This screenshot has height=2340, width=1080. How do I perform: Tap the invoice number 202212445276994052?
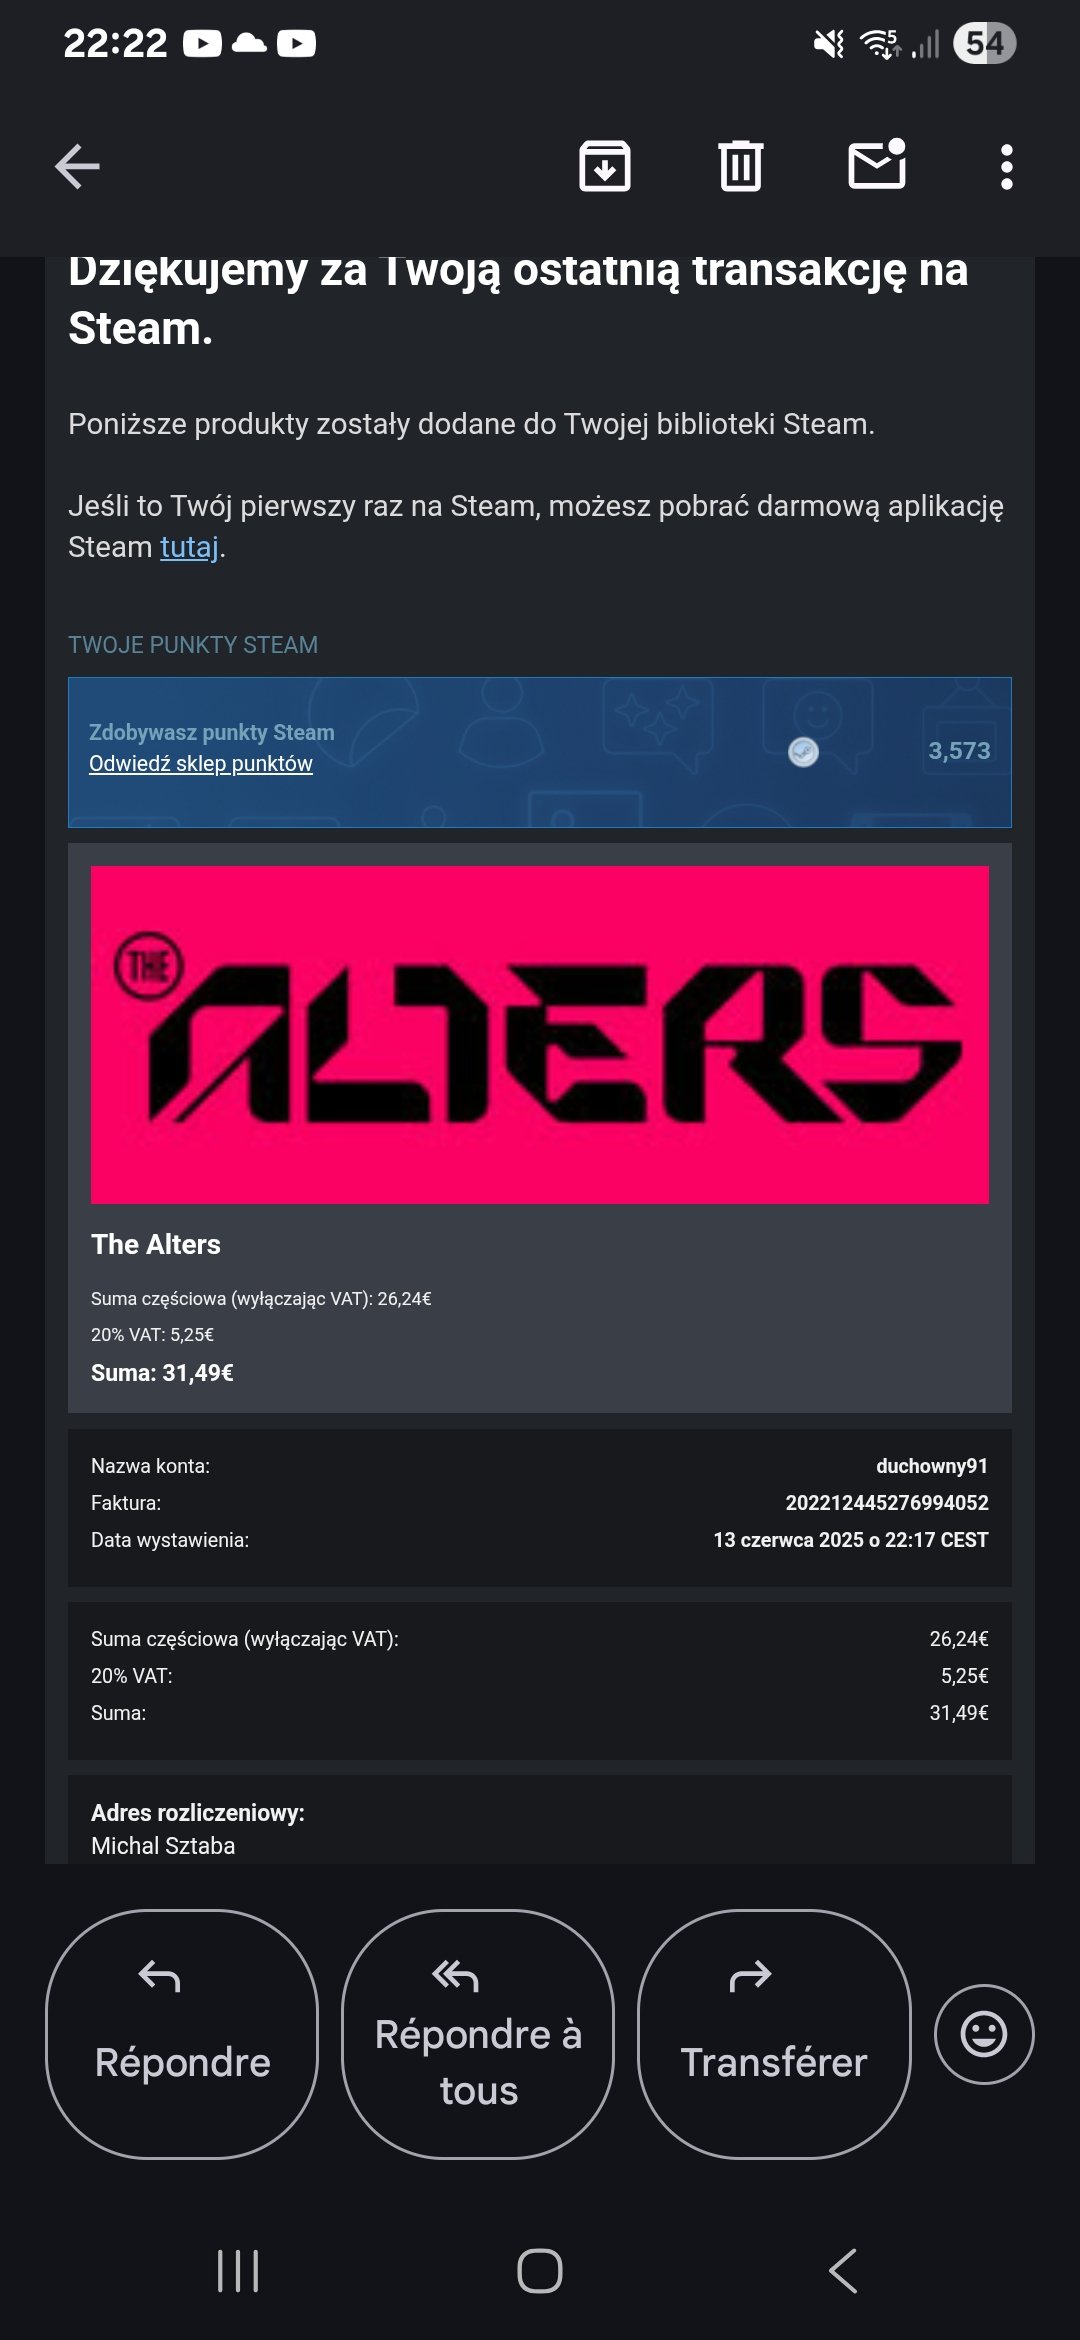(x=887, y=1503)
